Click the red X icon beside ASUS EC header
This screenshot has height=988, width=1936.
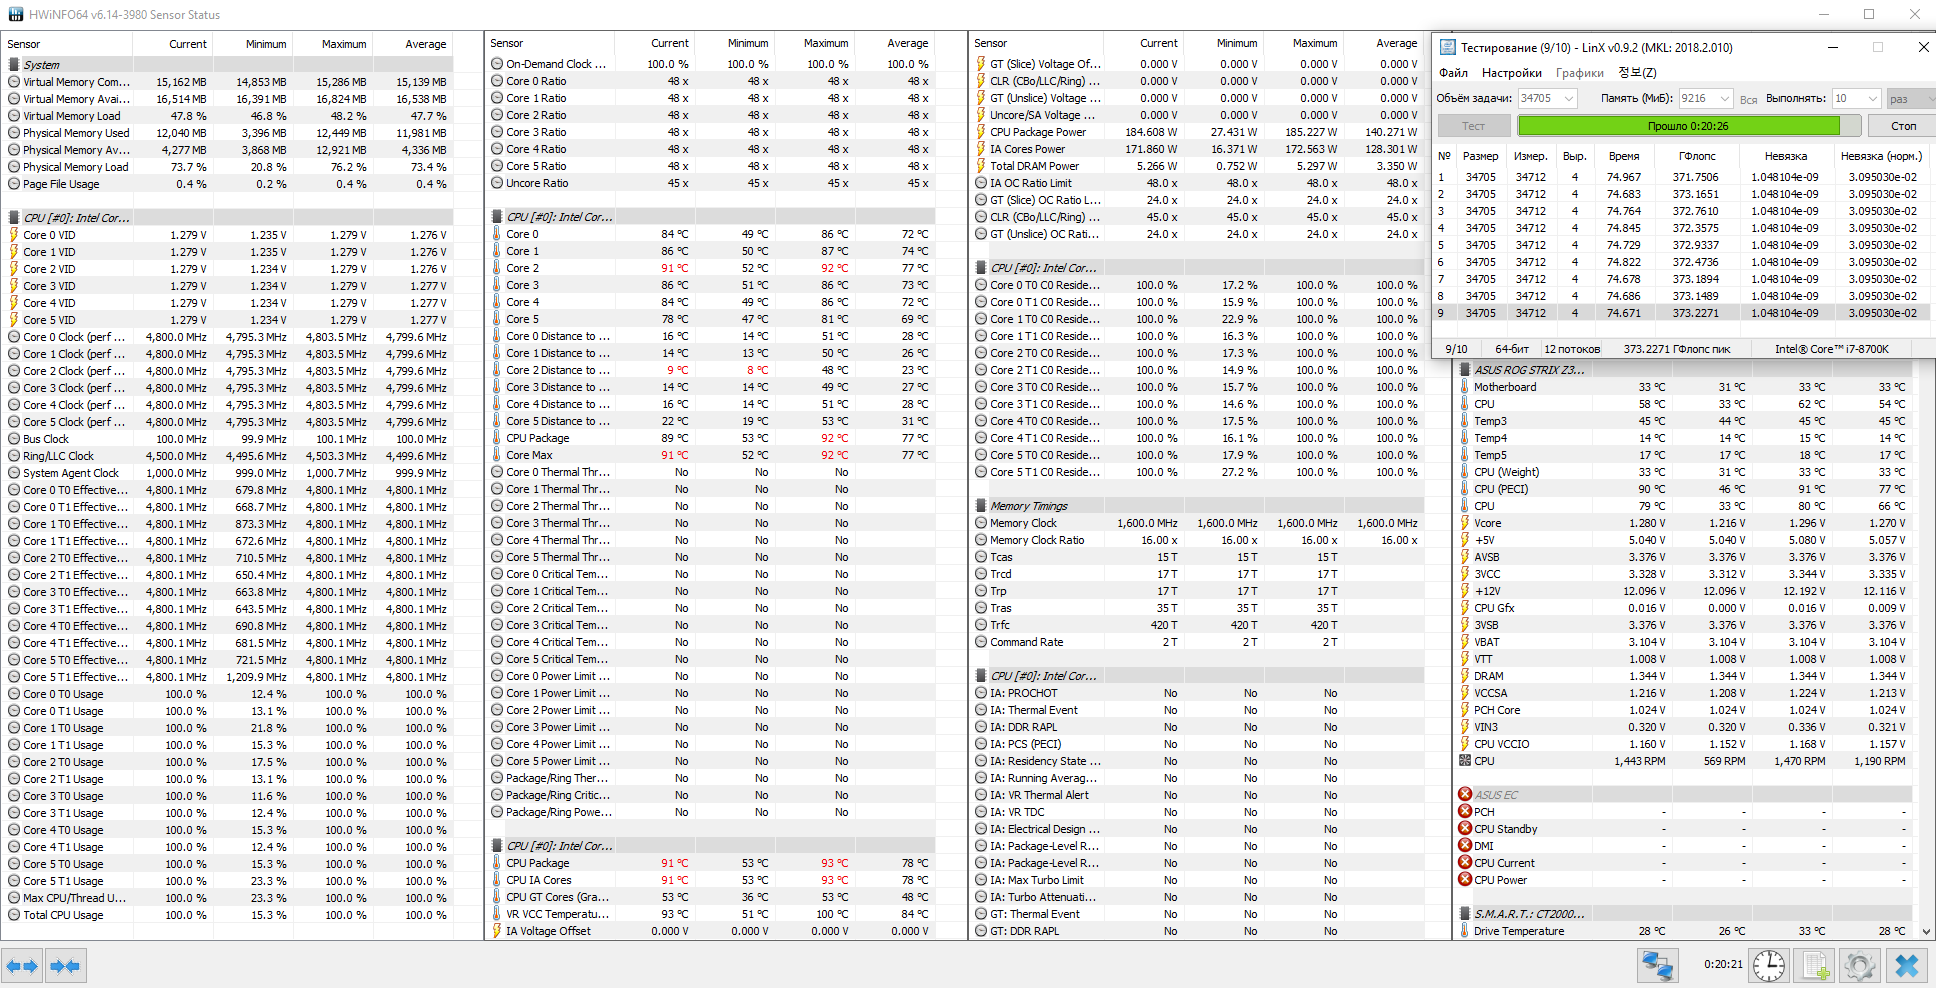(x=1465, y=795)
